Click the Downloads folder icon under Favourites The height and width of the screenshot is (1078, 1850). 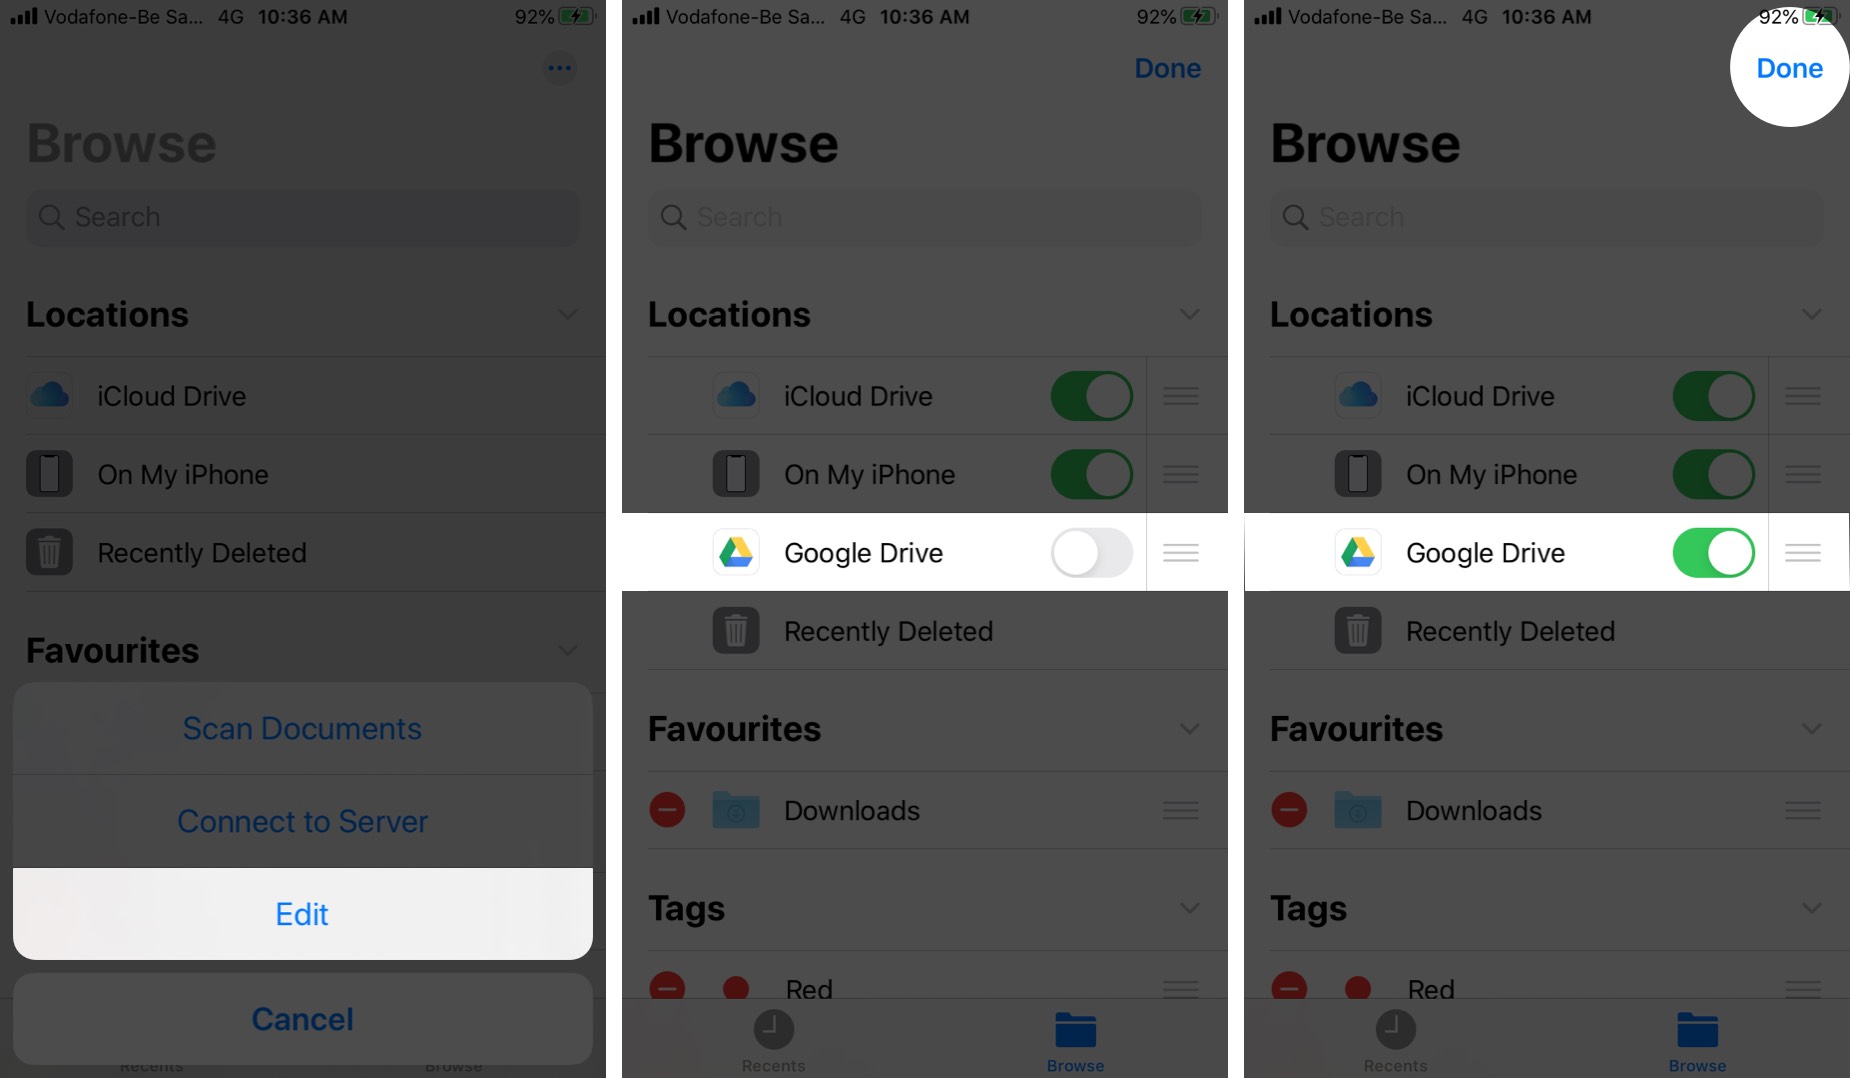[x=736, y=811]
